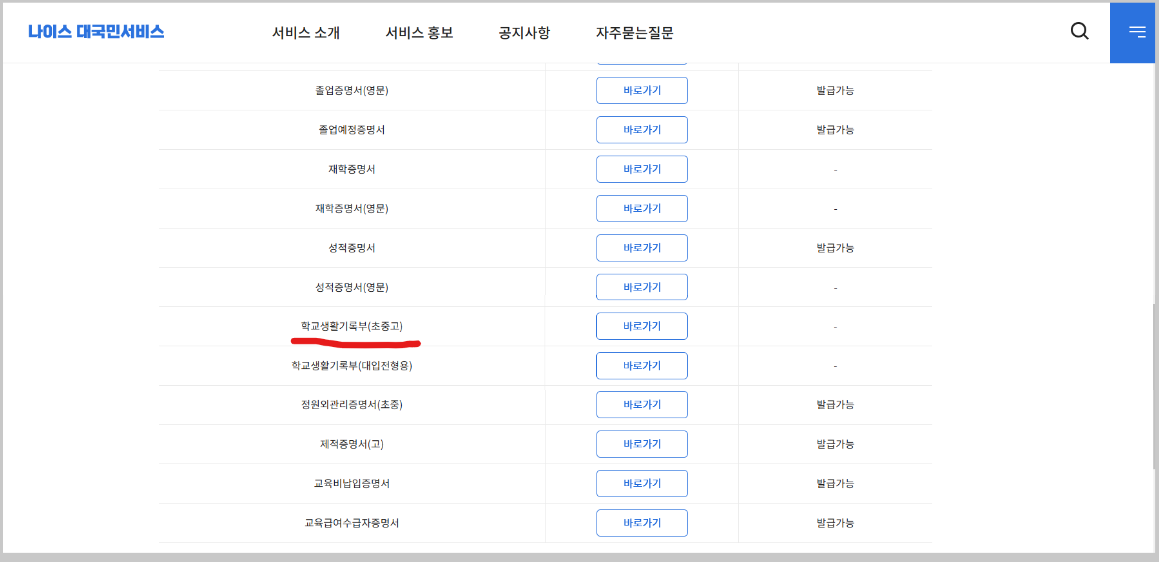
Task: Click 바로가기 in the 성적증명서 row
Action: pos(642,248)
